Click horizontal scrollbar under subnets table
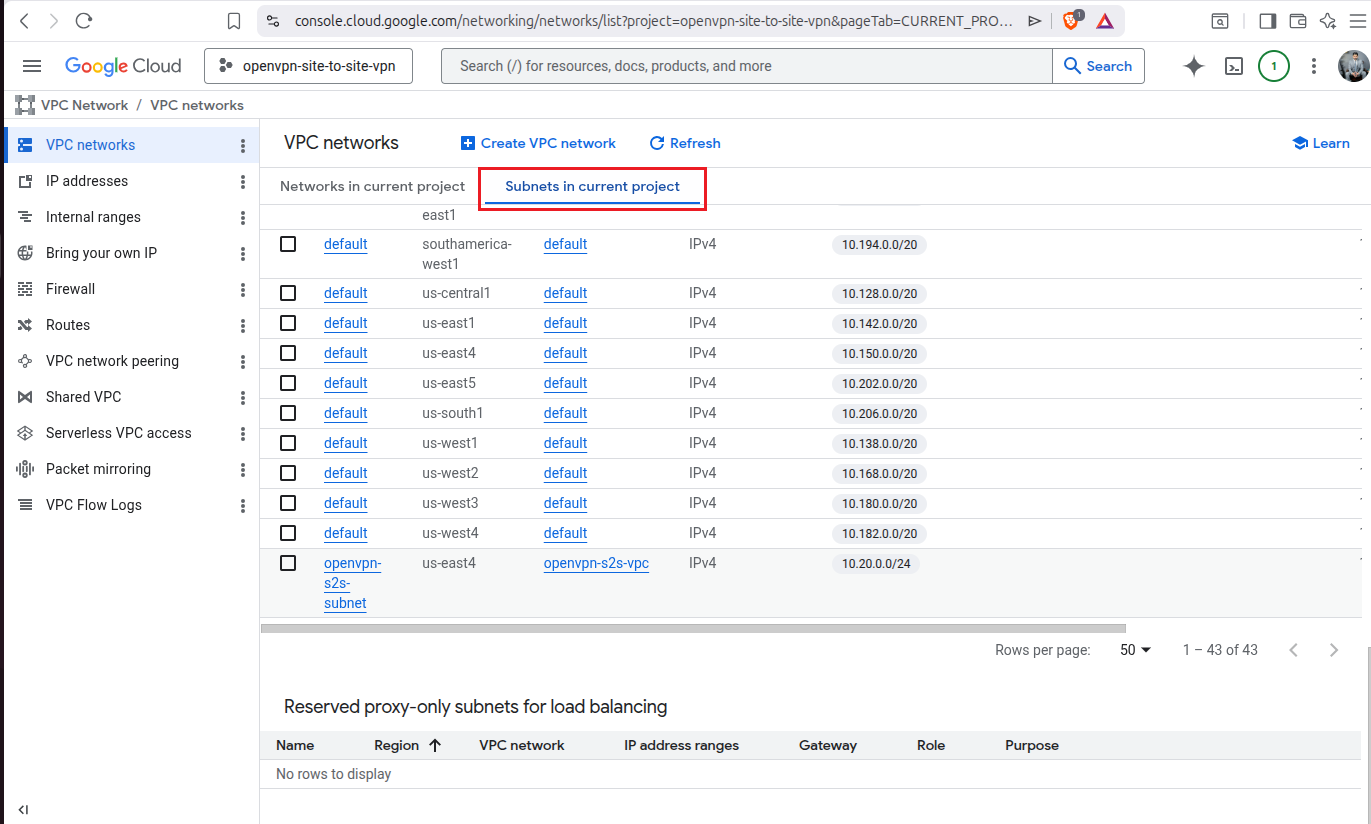 (693, 629)
